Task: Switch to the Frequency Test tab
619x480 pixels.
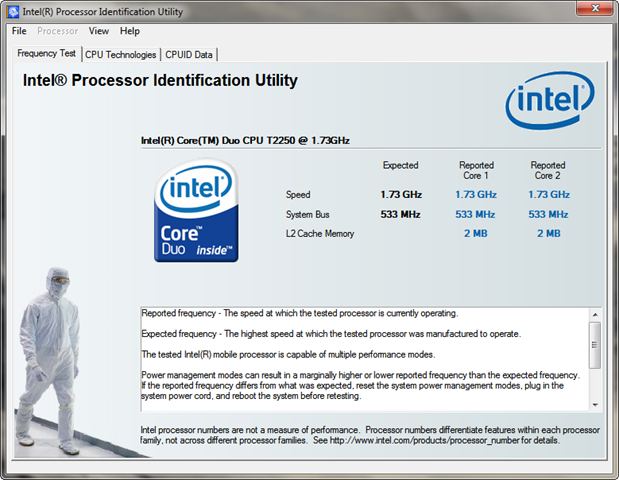Action: (47, 53)
